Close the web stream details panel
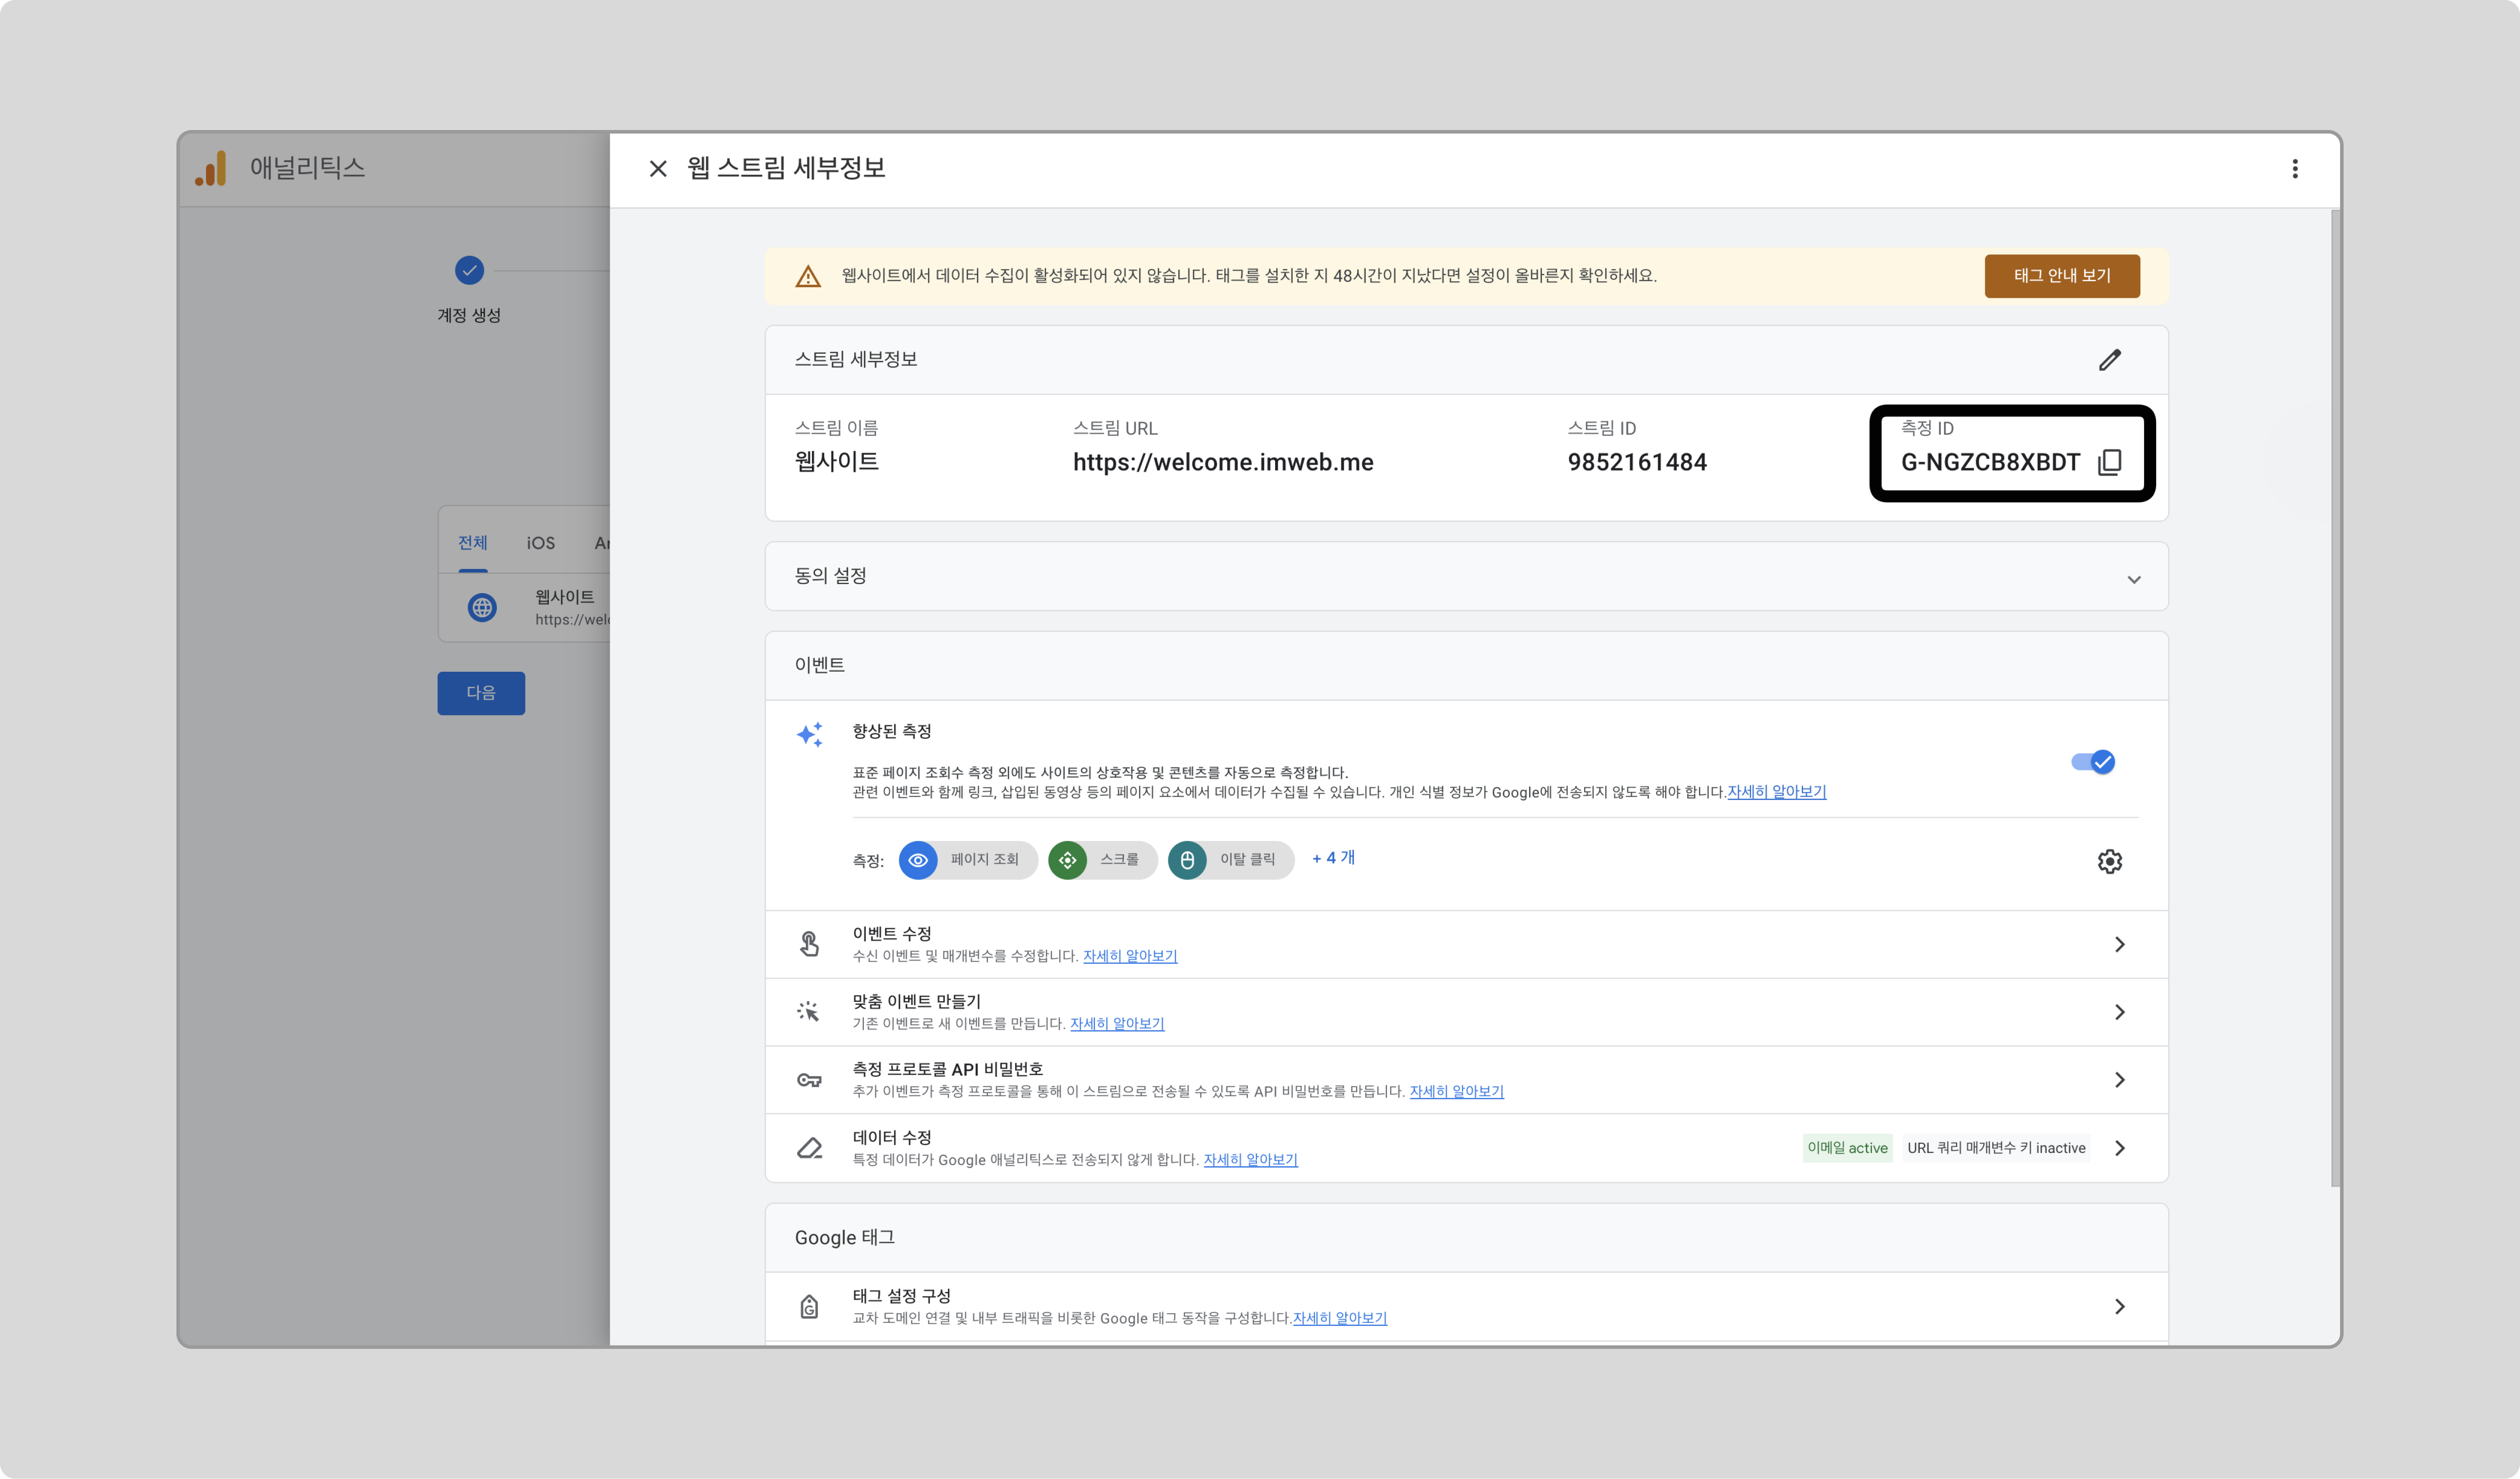 pyautogui.click(x=657, y=169)
